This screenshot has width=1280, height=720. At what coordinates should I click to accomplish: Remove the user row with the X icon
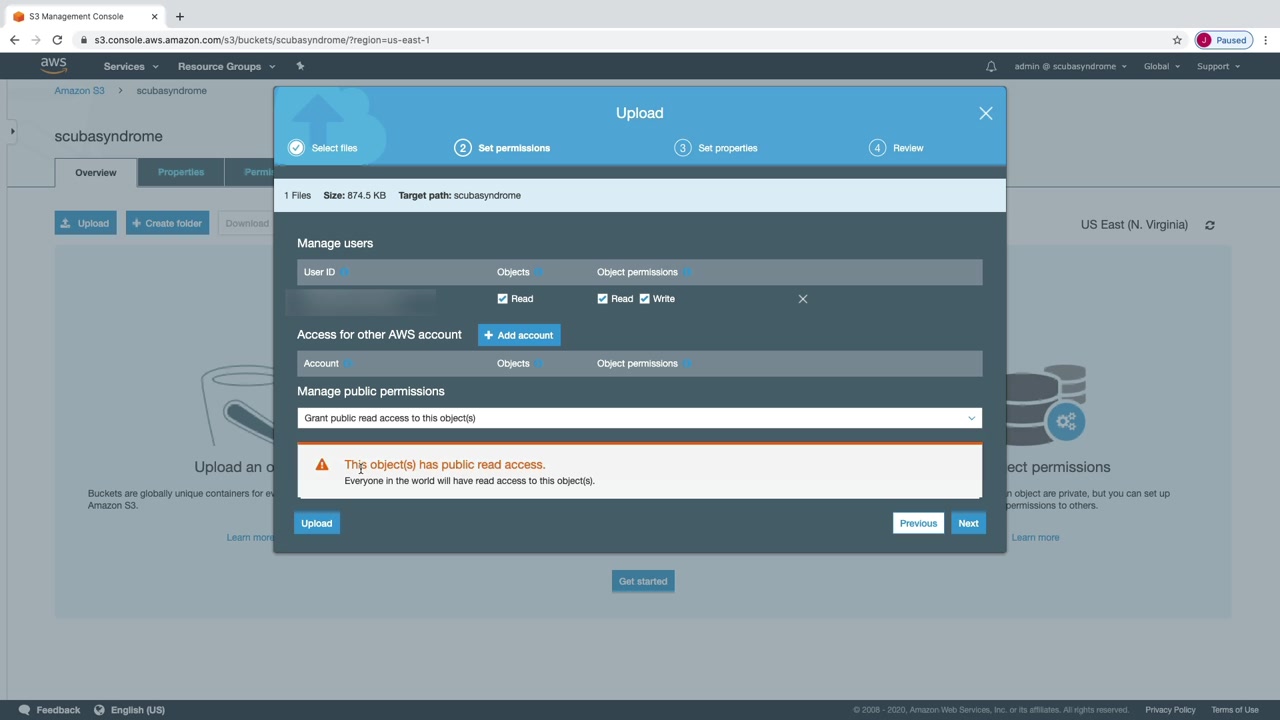pyautogui.click(x=802, y=299)
